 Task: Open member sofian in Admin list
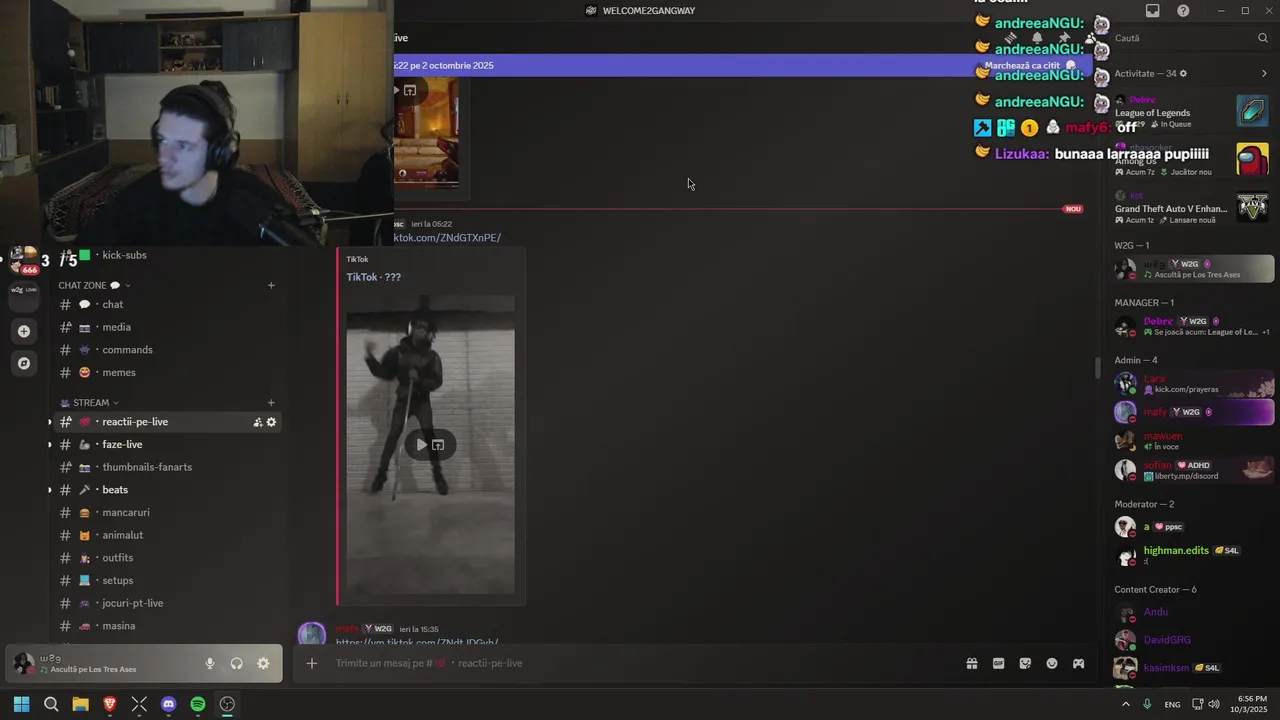tap(1192, 469)
